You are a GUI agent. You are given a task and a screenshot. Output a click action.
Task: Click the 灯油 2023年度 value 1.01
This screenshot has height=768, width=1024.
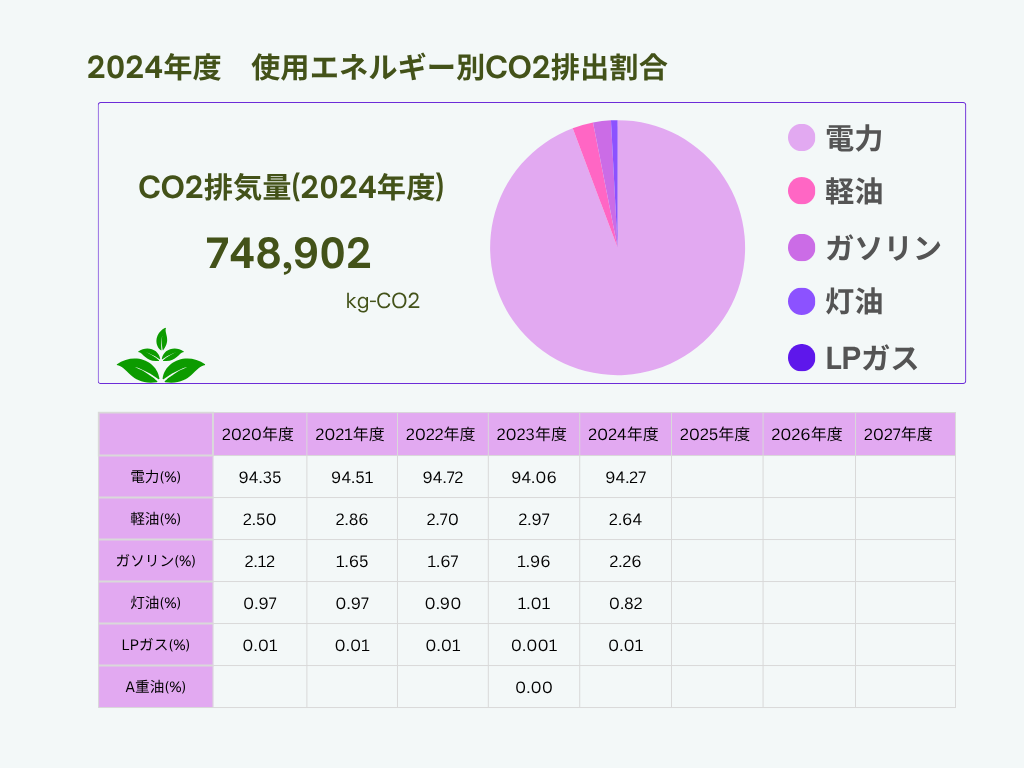click(x=533, y=603)
